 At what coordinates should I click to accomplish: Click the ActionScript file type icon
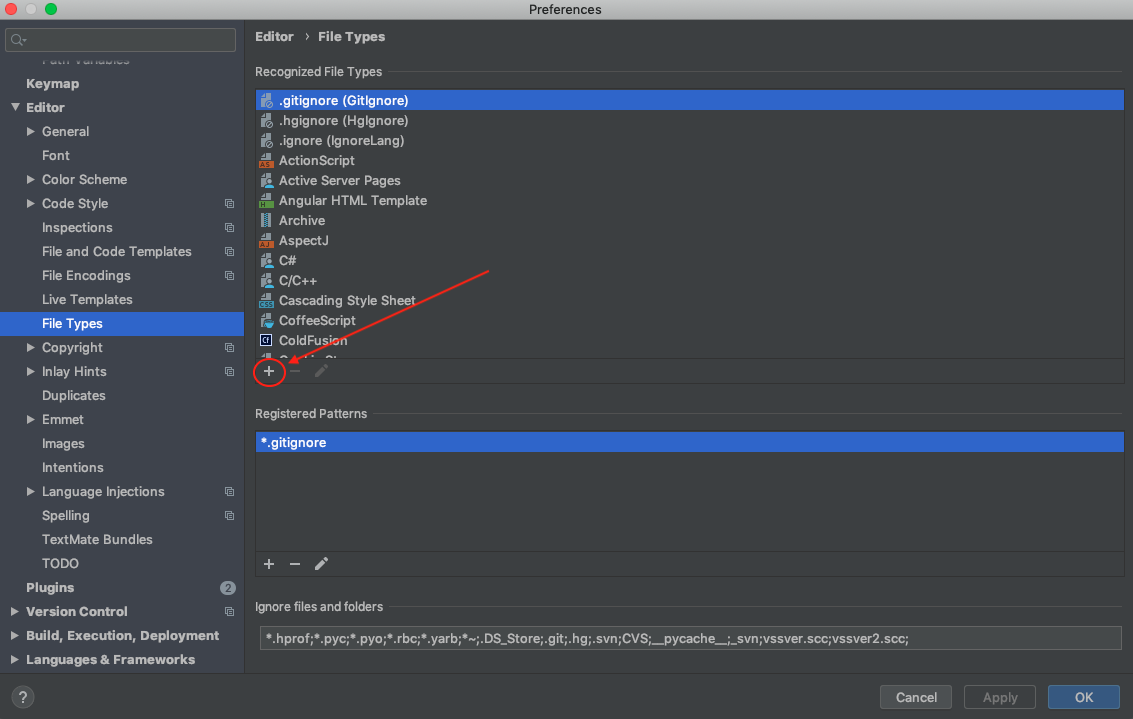pos(267,160)
